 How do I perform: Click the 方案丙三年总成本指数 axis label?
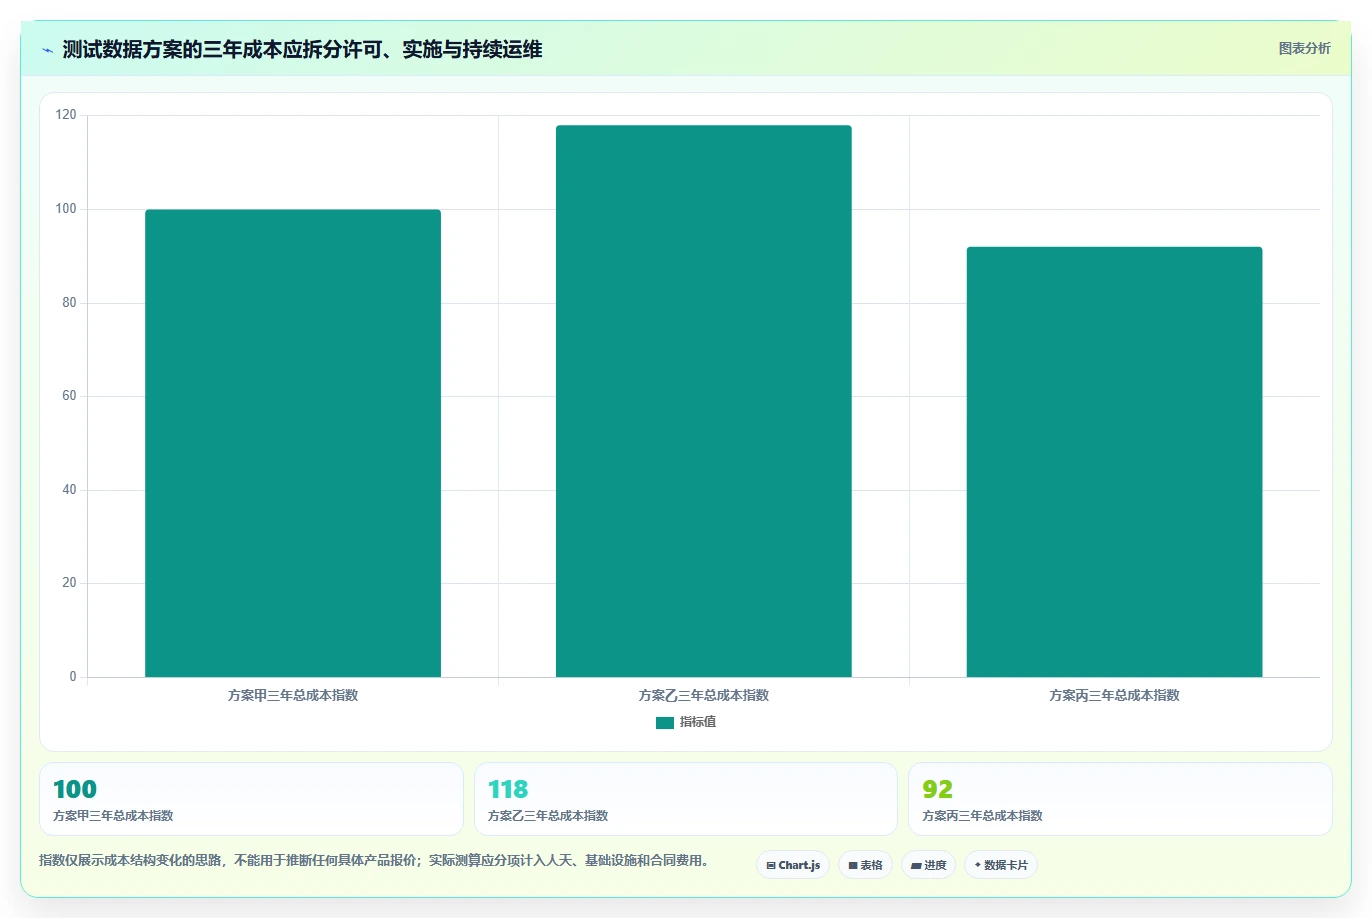point(1114,695)
